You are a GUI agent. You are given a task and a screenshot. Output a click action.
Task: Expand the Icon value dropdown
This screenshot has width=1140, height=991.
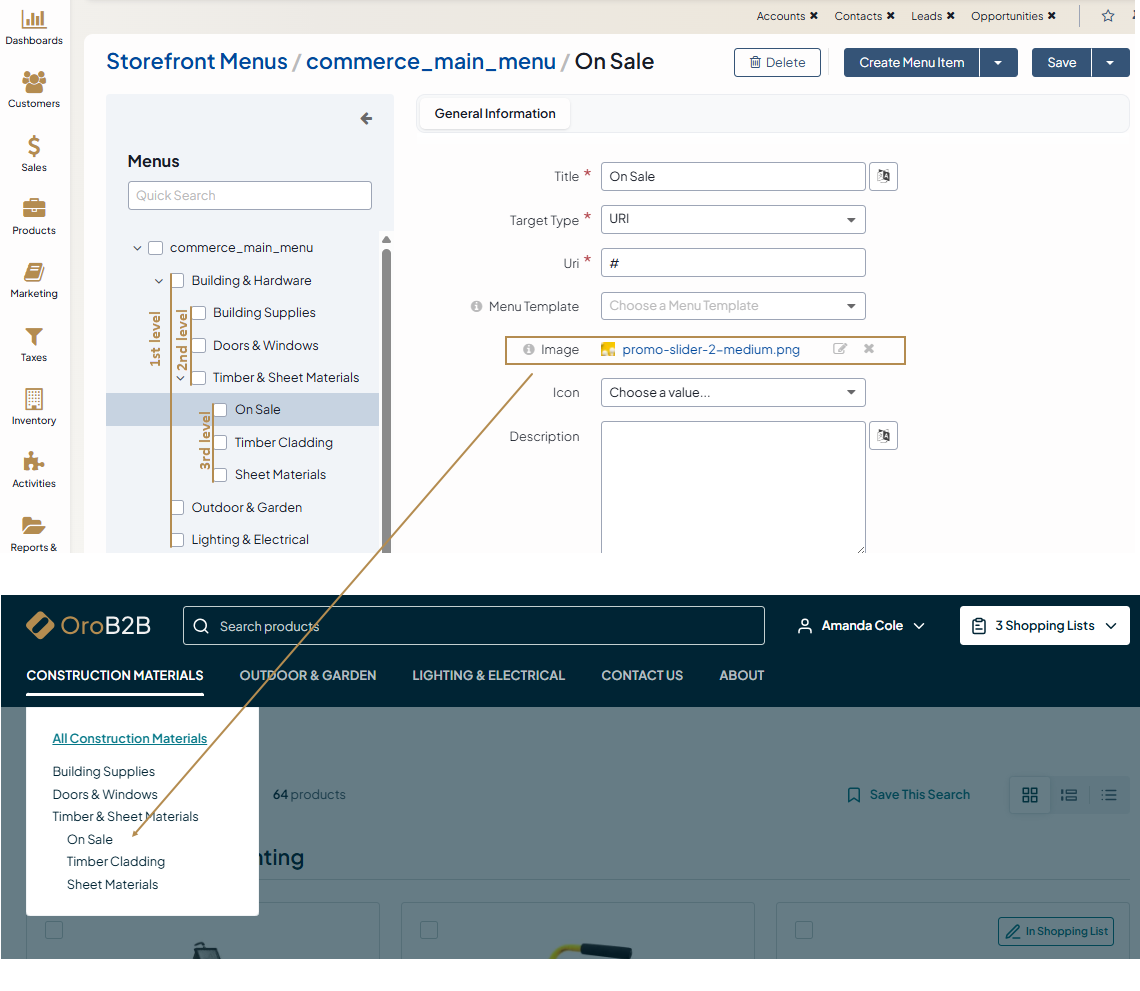[732, 393]
